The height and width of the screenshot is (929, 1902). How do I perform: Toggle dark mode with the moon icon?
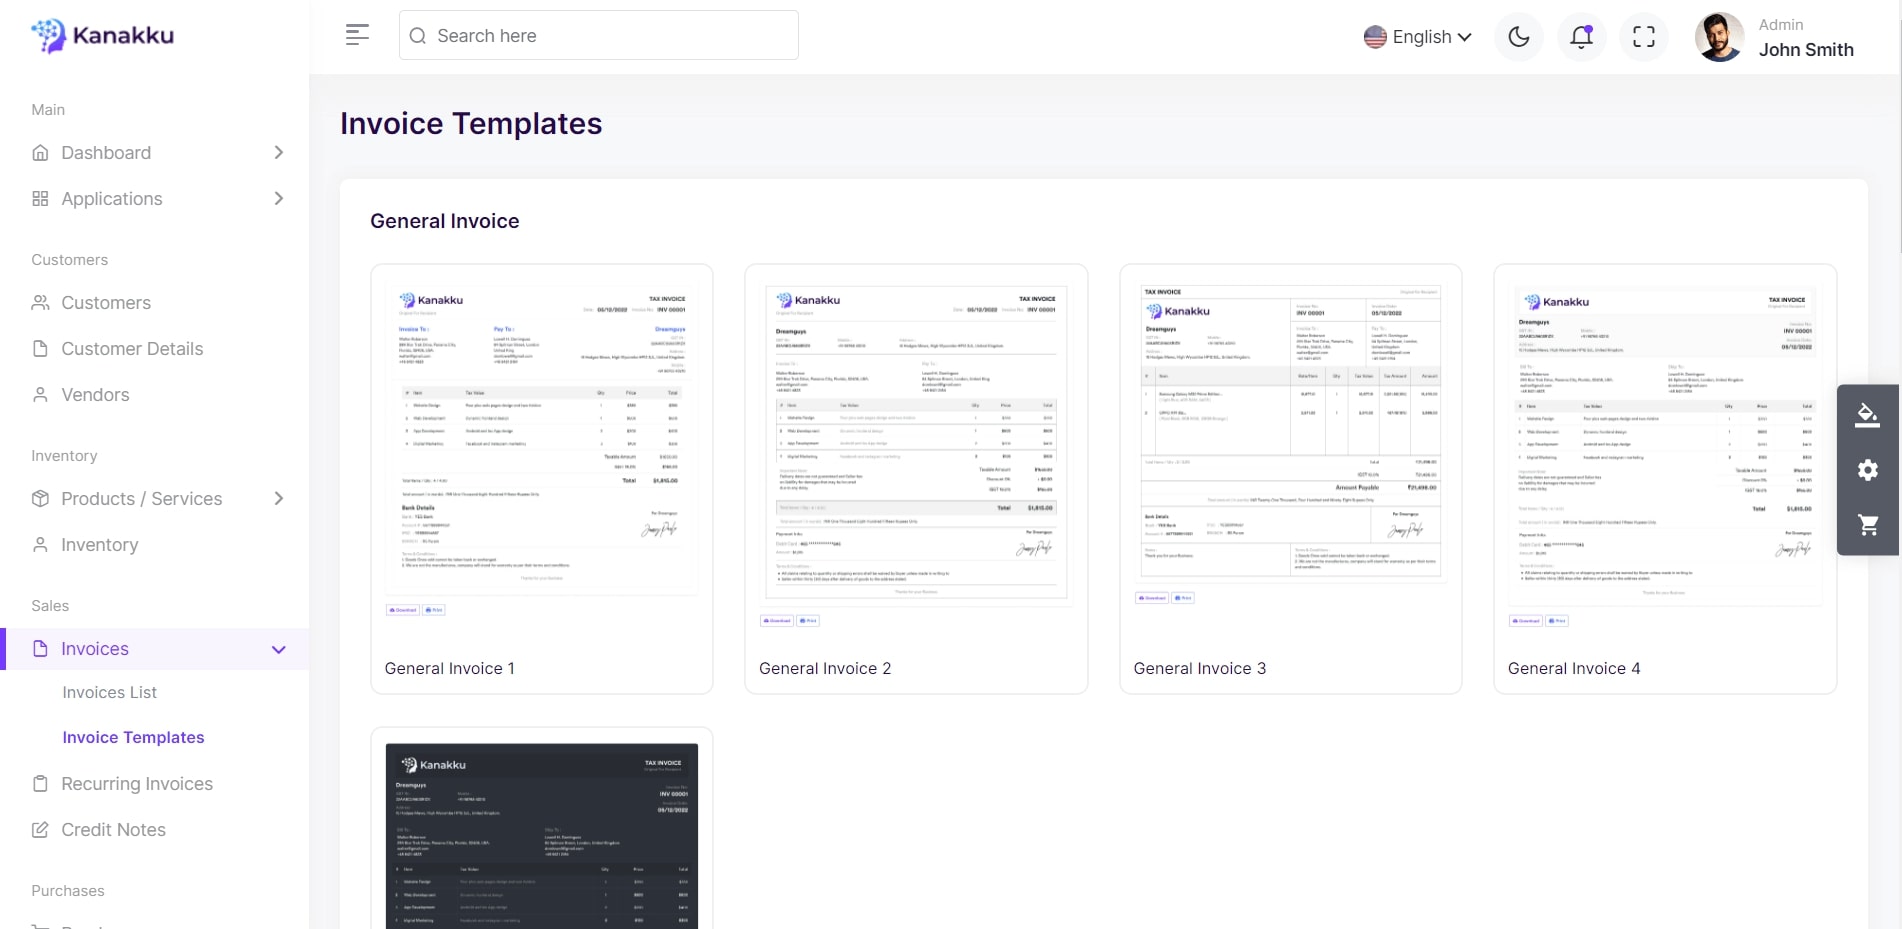(x=1517, y=36)
